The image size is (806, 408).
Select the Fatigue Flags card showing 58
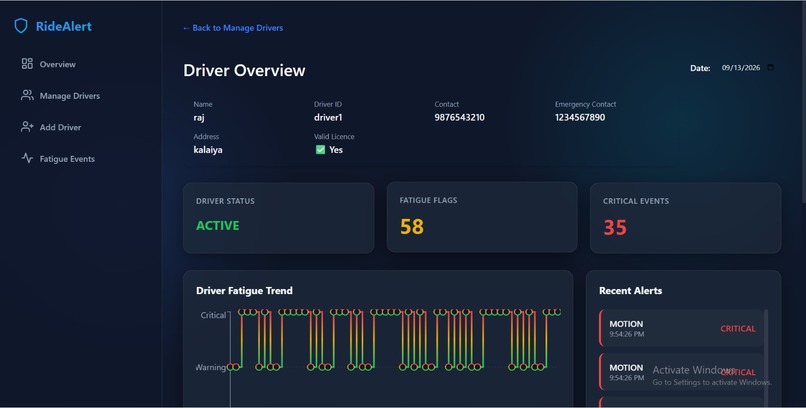482,217
